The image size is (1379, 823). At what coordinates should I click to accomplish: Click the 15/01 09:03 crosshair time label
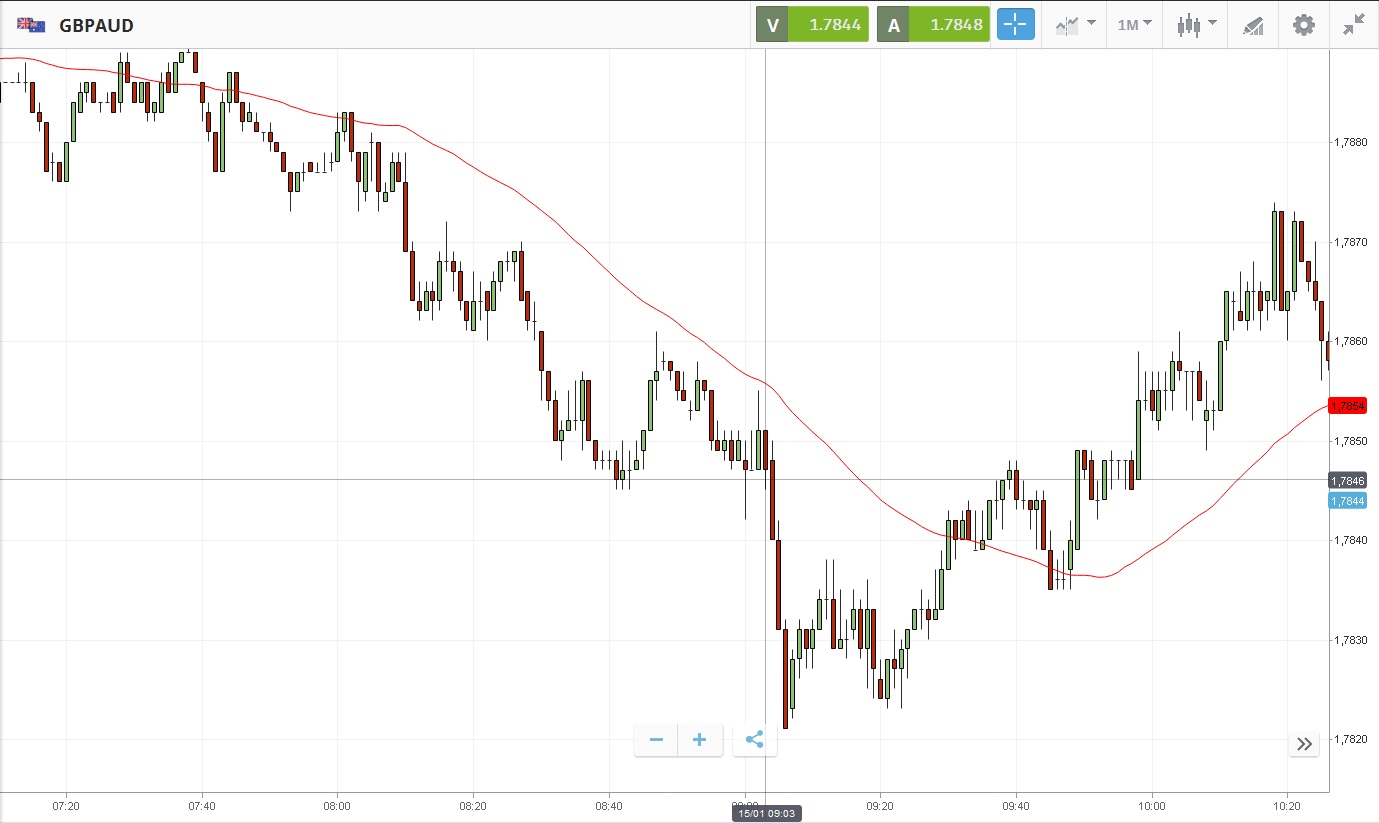[765, 814]
